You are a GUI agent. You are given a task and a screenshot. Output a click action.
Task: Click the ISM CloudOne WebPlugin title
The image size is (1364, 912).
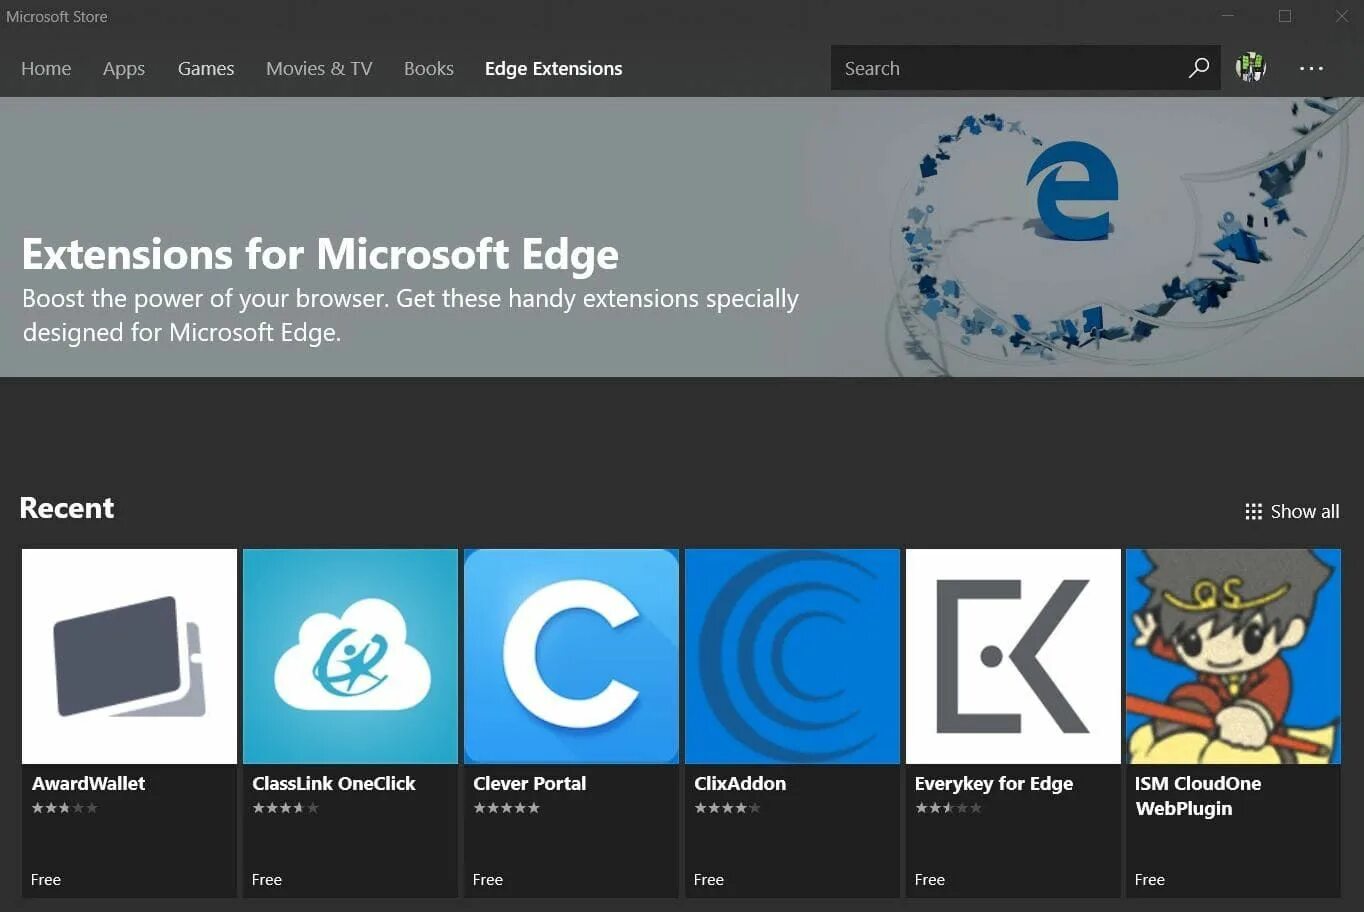(x=1198, y=796)
